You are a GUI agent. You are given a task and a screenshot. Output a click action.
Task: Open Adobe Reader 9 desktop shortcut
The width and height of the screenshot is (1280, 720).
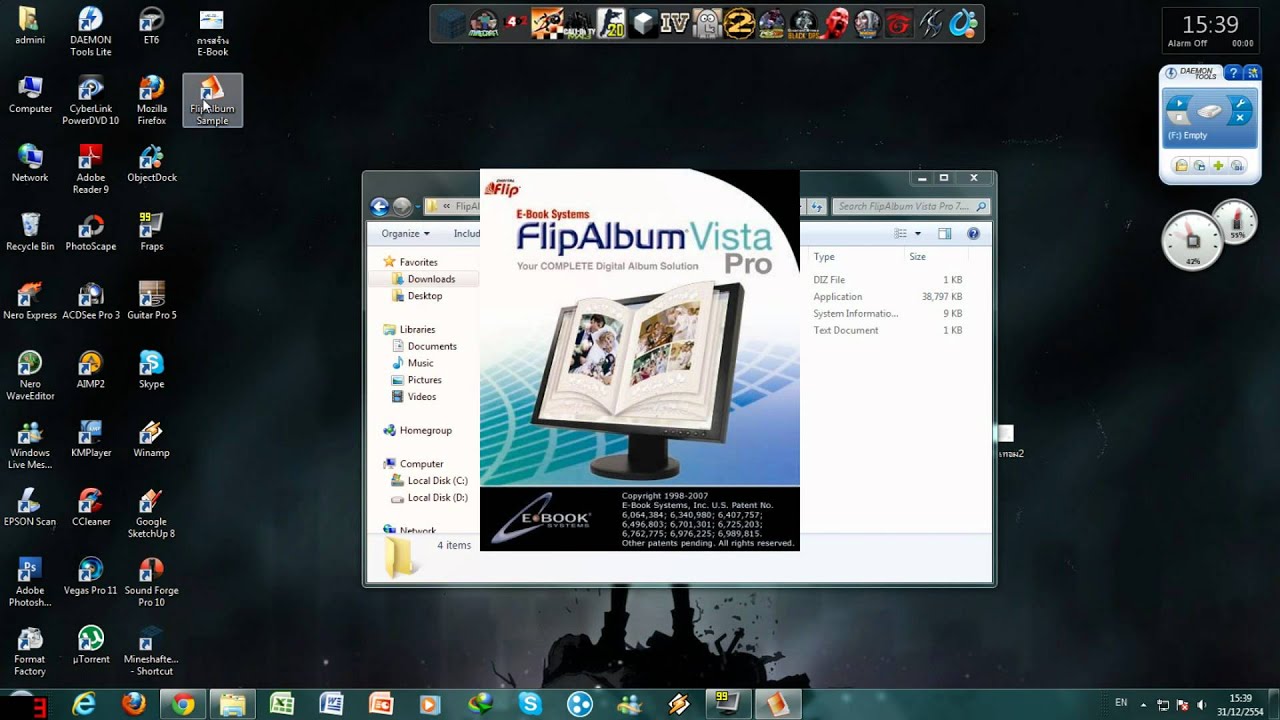coord(91,169)
